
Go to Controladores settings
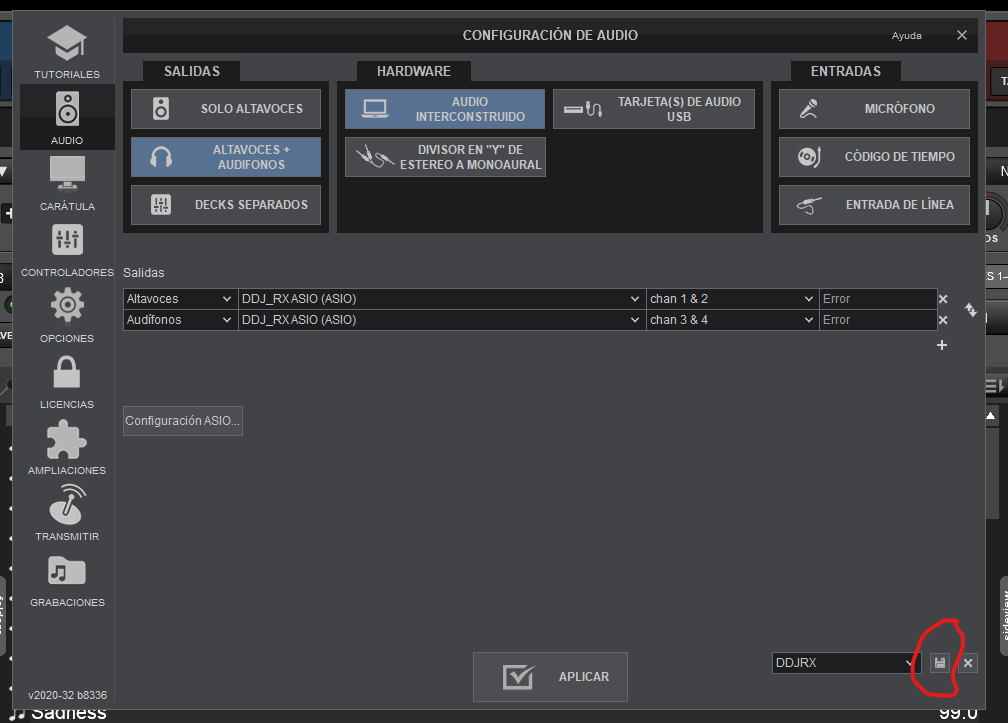click(x=67, y=250)
